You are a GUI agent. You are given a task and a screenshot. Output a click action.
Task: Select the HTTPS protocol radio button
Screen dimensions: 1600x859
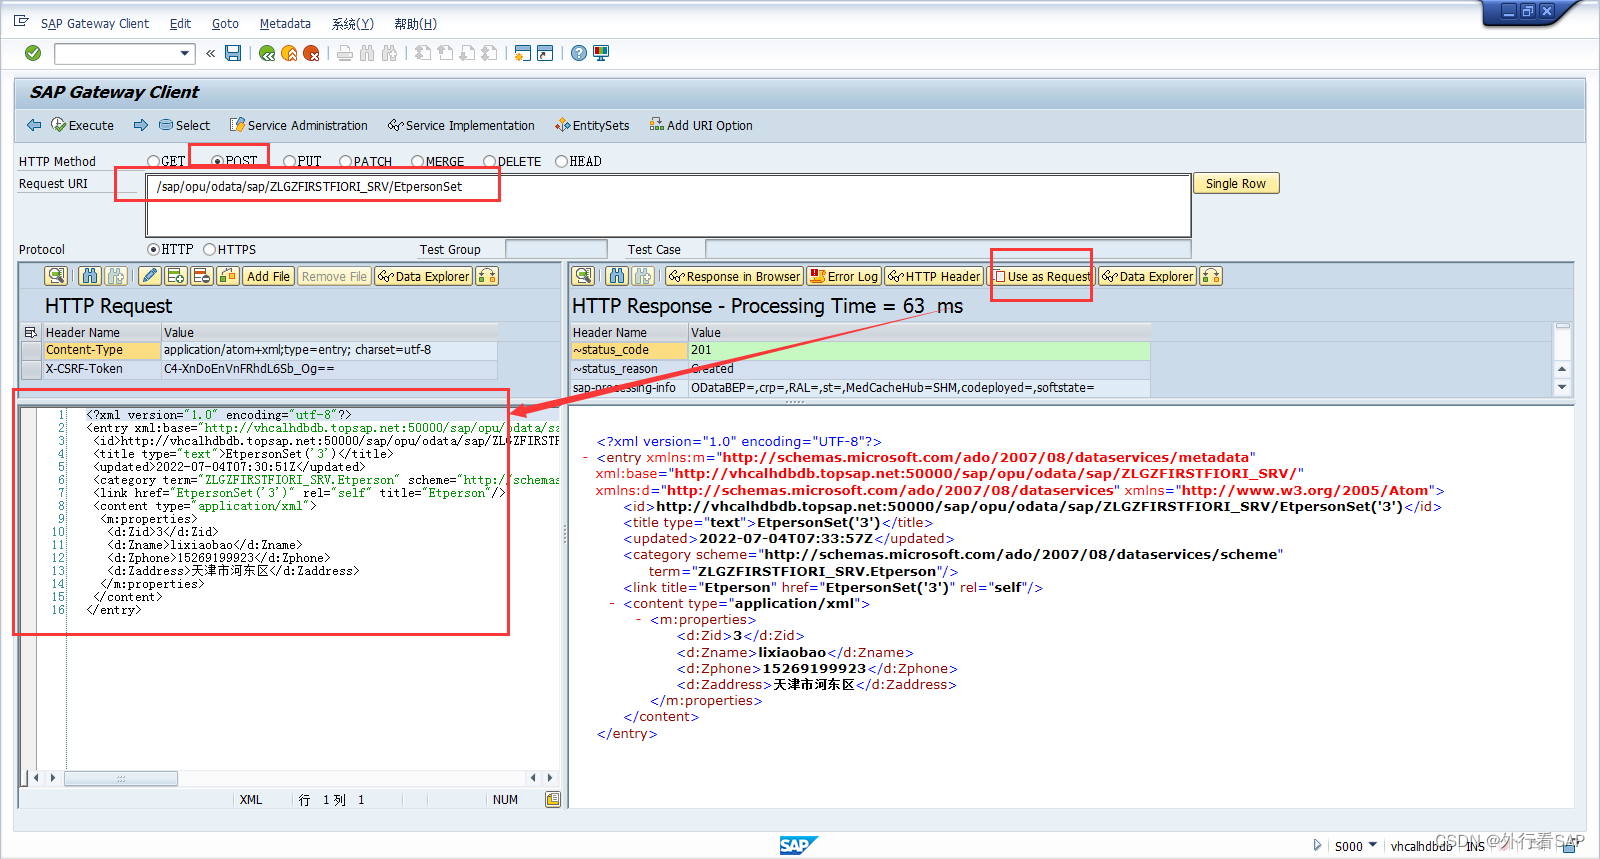coord(209,249)
